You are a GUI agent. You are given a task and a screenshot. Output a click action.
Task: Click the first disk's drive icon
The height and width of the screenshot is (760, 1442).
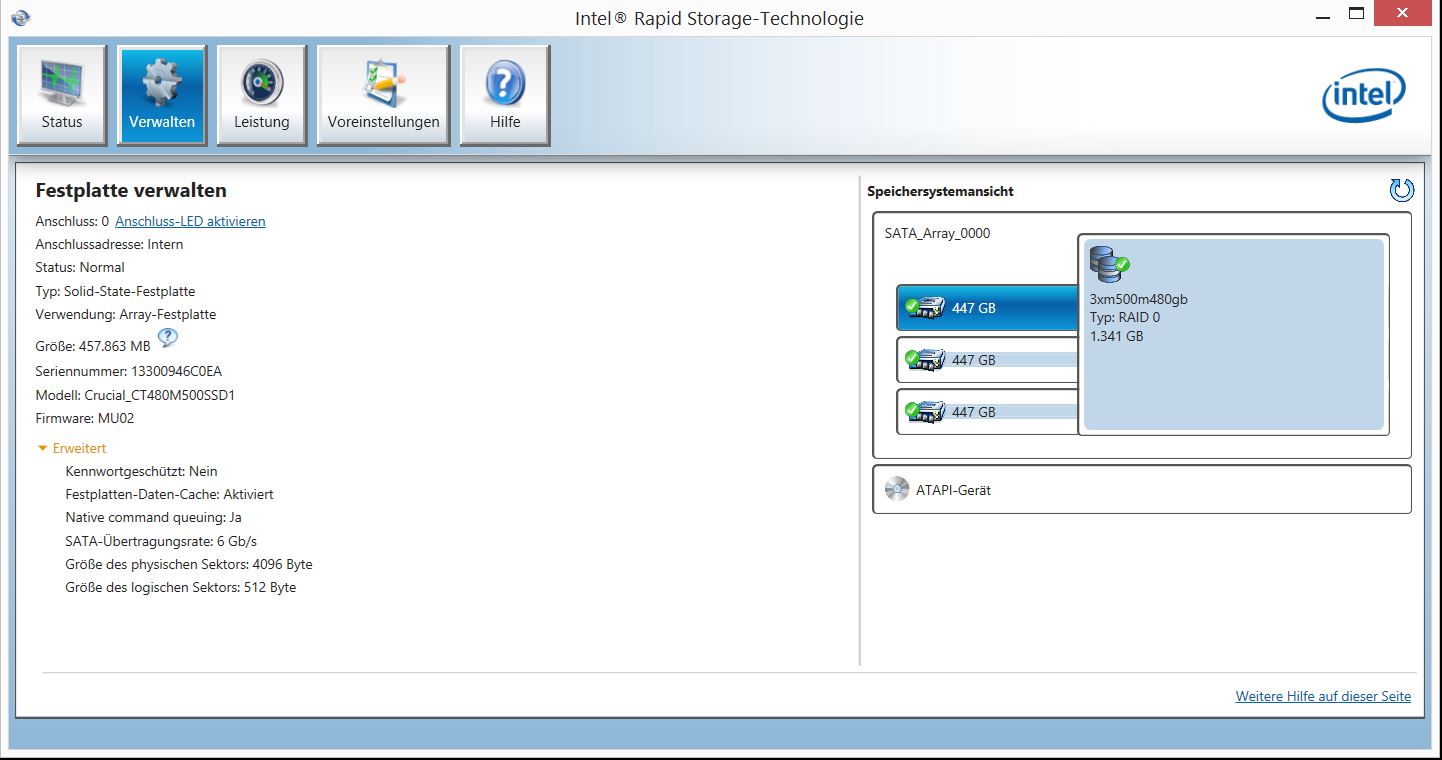point(926,308)
